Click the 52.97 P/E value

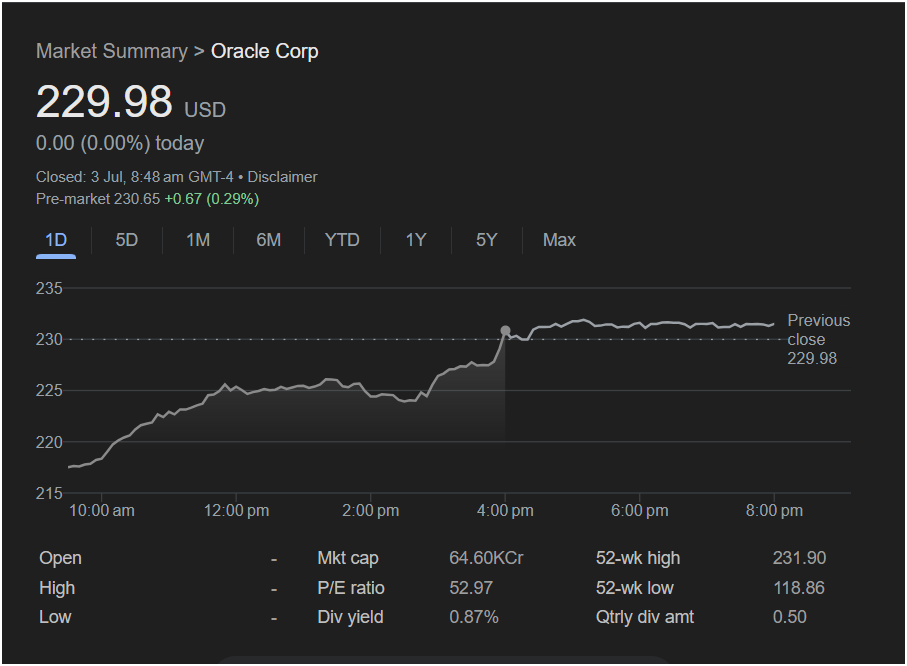[x=471, y=588]
